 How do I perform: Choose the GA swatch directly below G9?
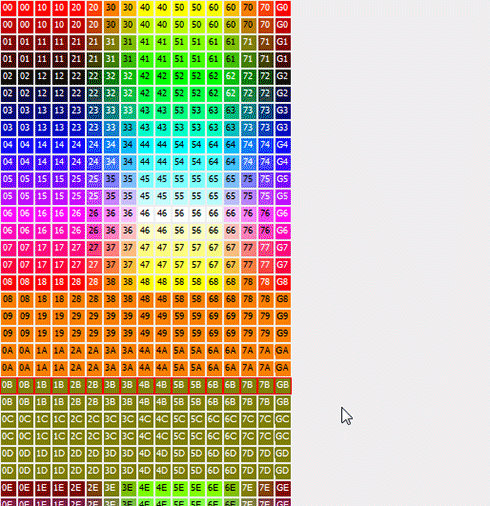tap(282, 351)
